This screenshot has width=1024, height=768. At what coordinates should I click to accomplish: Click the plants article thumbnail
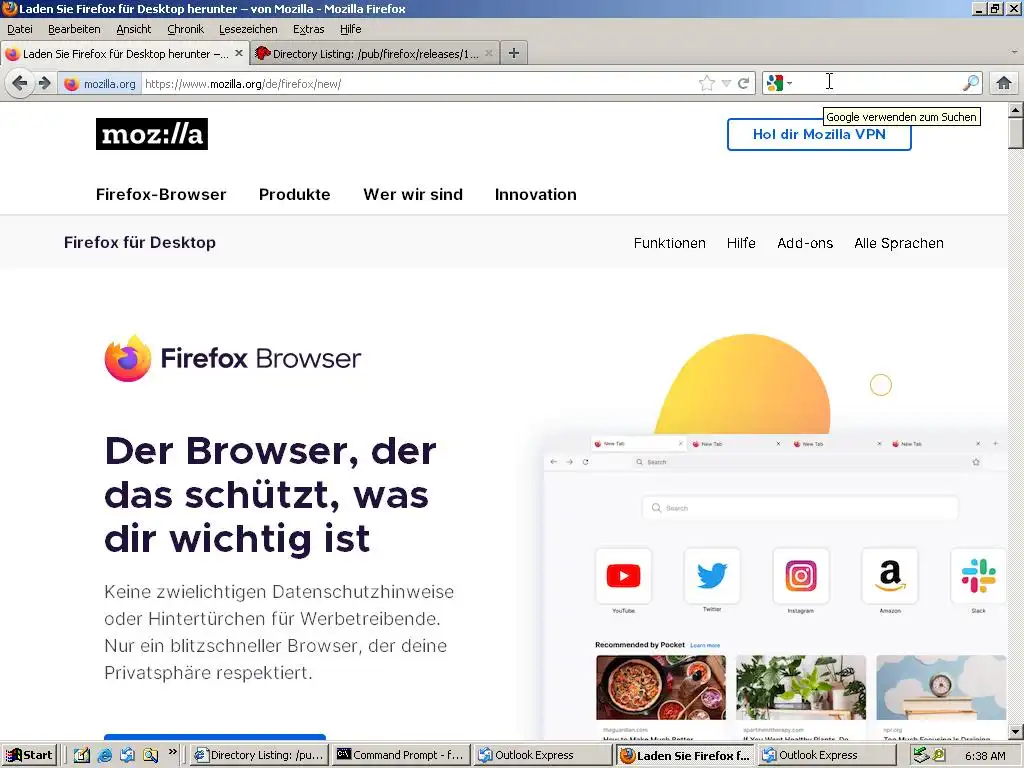pos(801,688)
